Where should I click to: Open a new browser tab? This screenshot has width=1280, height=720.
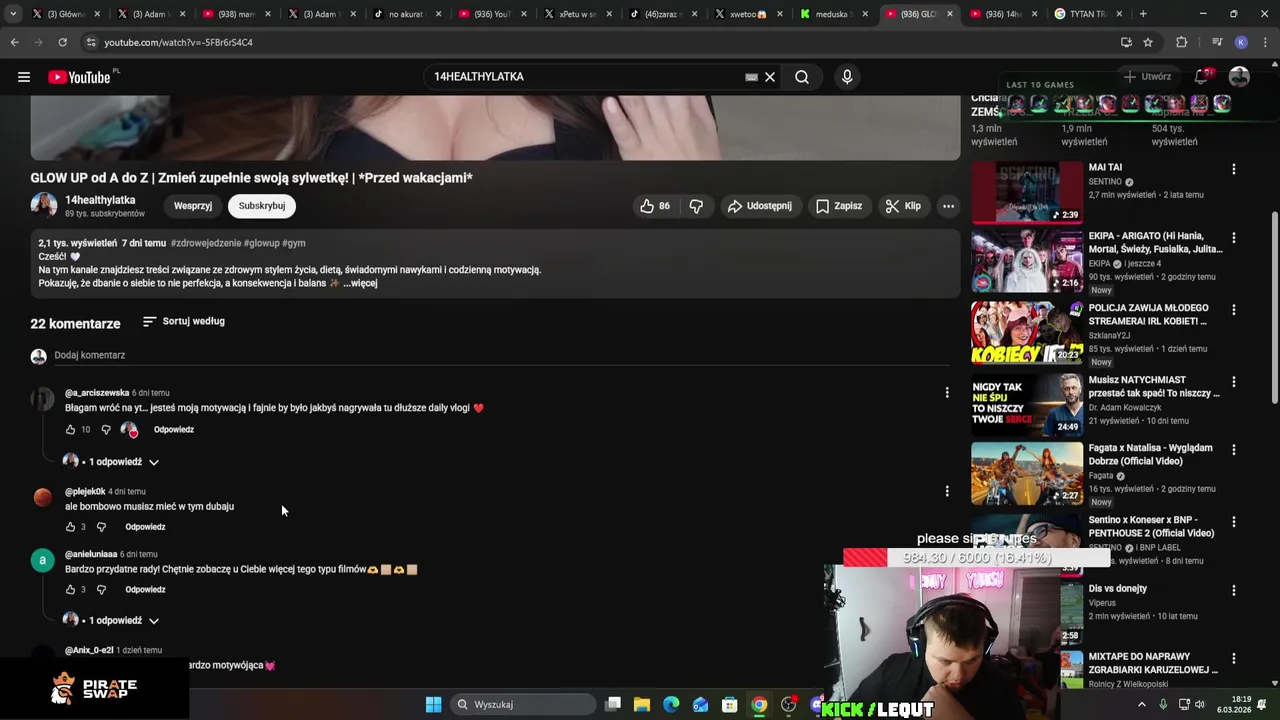pos(1143,14)
